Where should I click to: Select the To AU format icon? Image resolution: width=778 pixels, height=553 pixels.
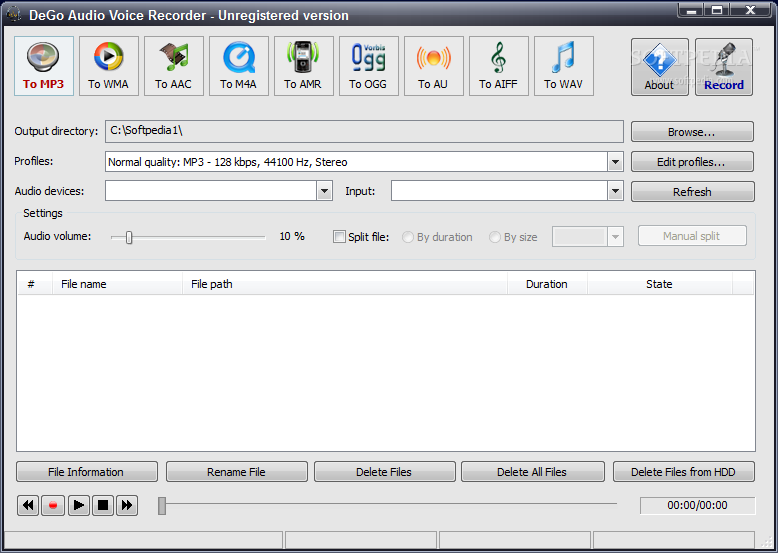434,66
